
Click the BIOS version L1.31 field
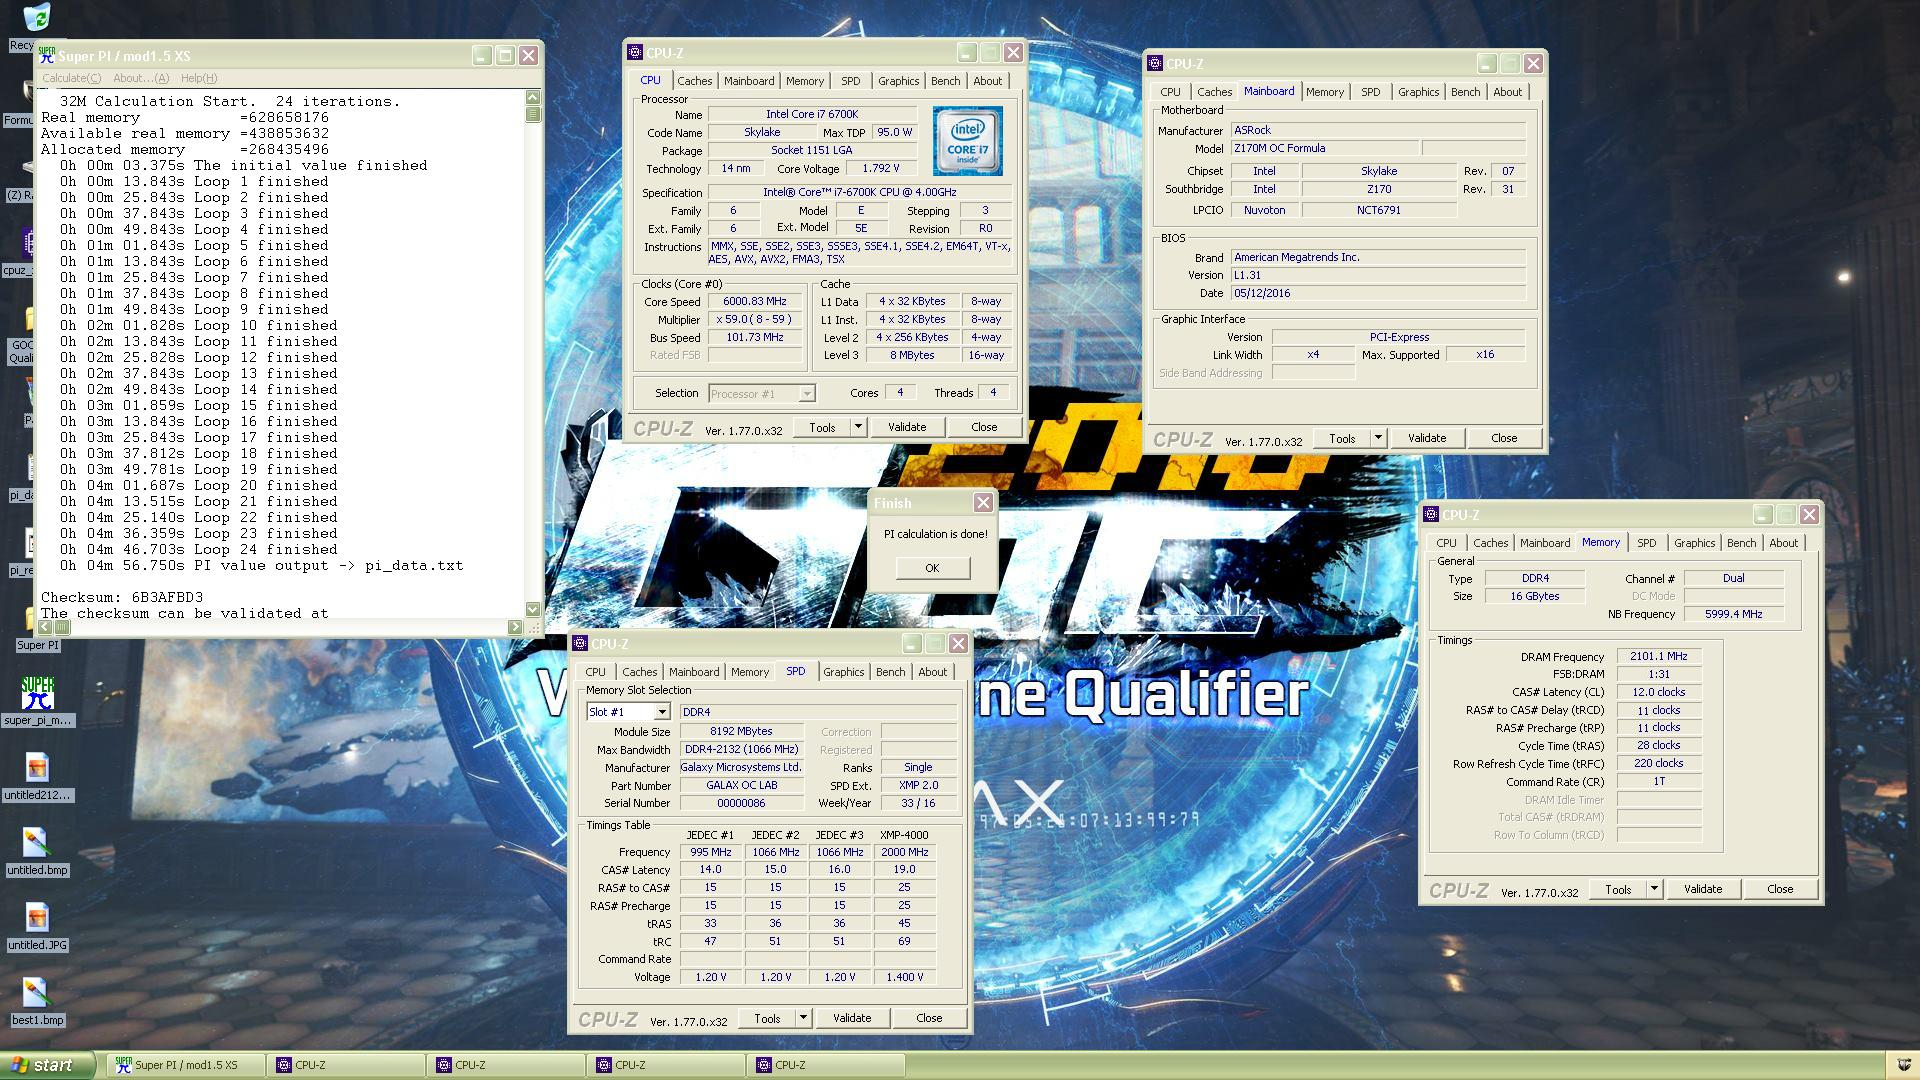[x=1378, y=275]
